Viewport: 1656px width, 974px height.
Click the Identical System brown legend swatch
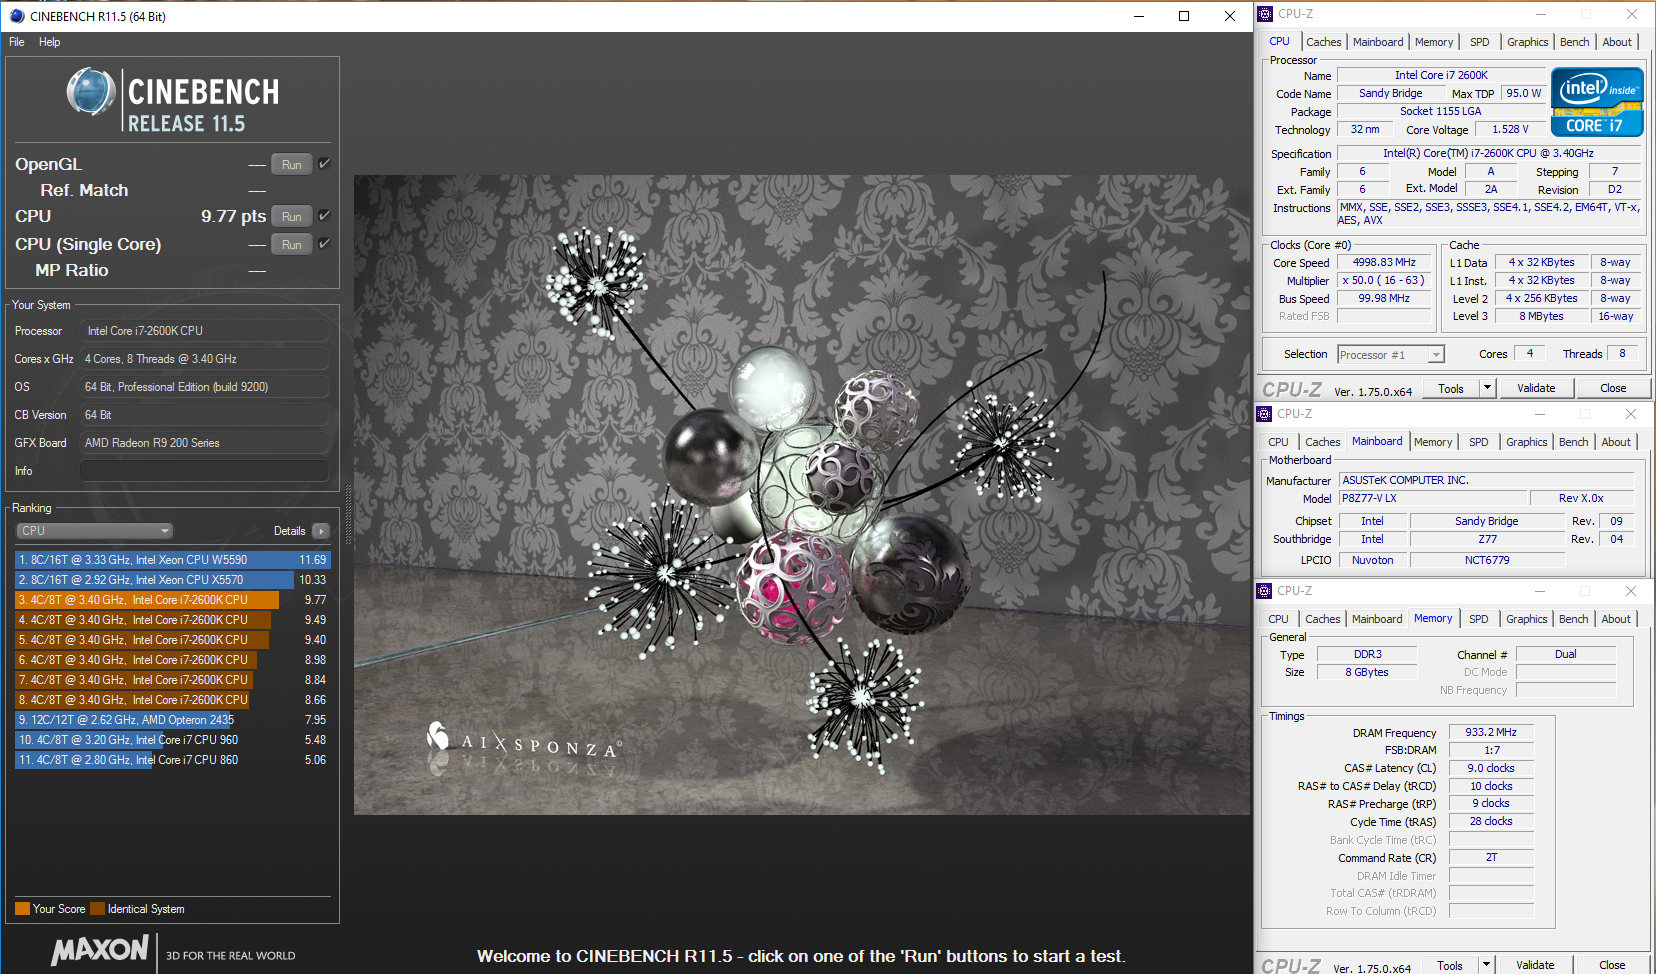[97, 909]
